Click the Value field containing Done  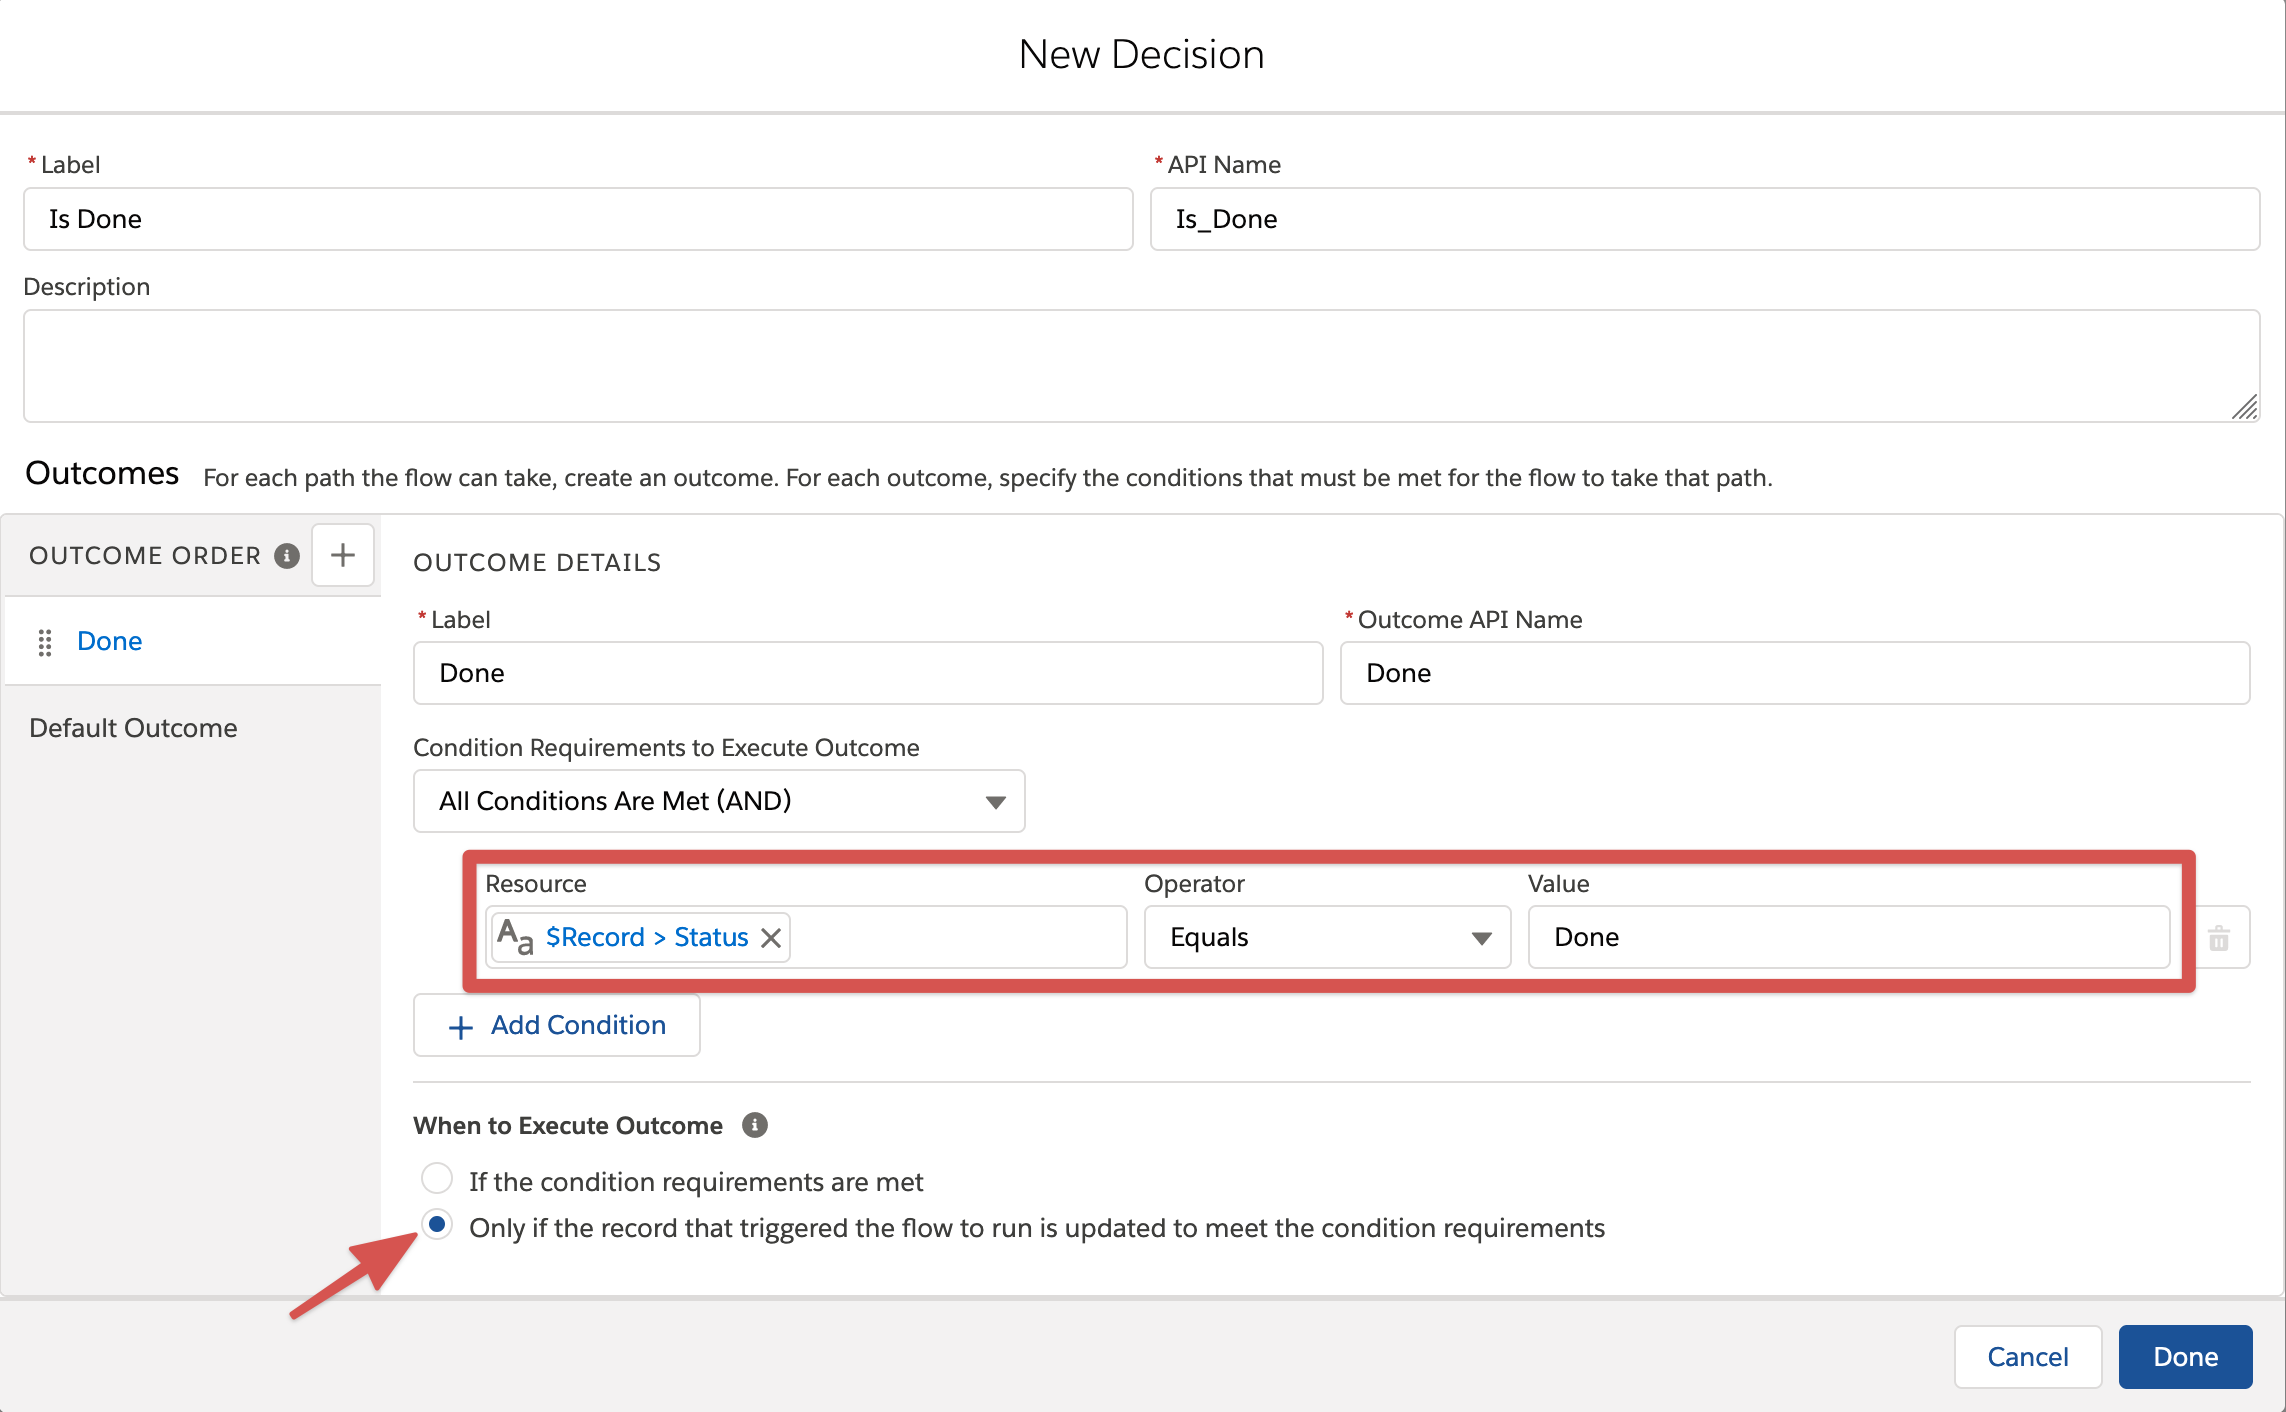1848,937
